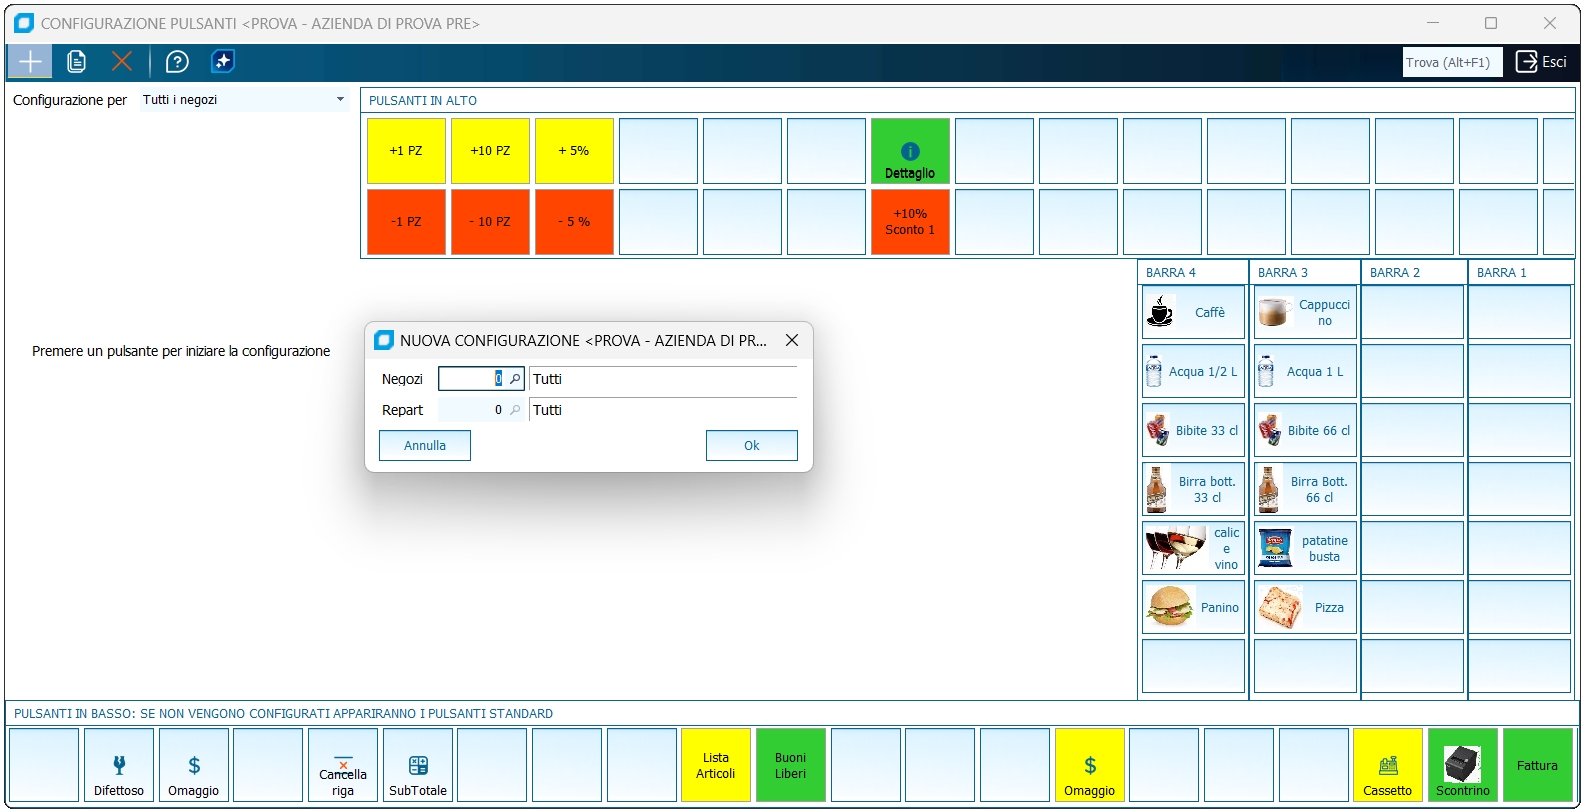1584x811 pixels.
Task: Click the Difettoso bottom button
Action: 119,765
